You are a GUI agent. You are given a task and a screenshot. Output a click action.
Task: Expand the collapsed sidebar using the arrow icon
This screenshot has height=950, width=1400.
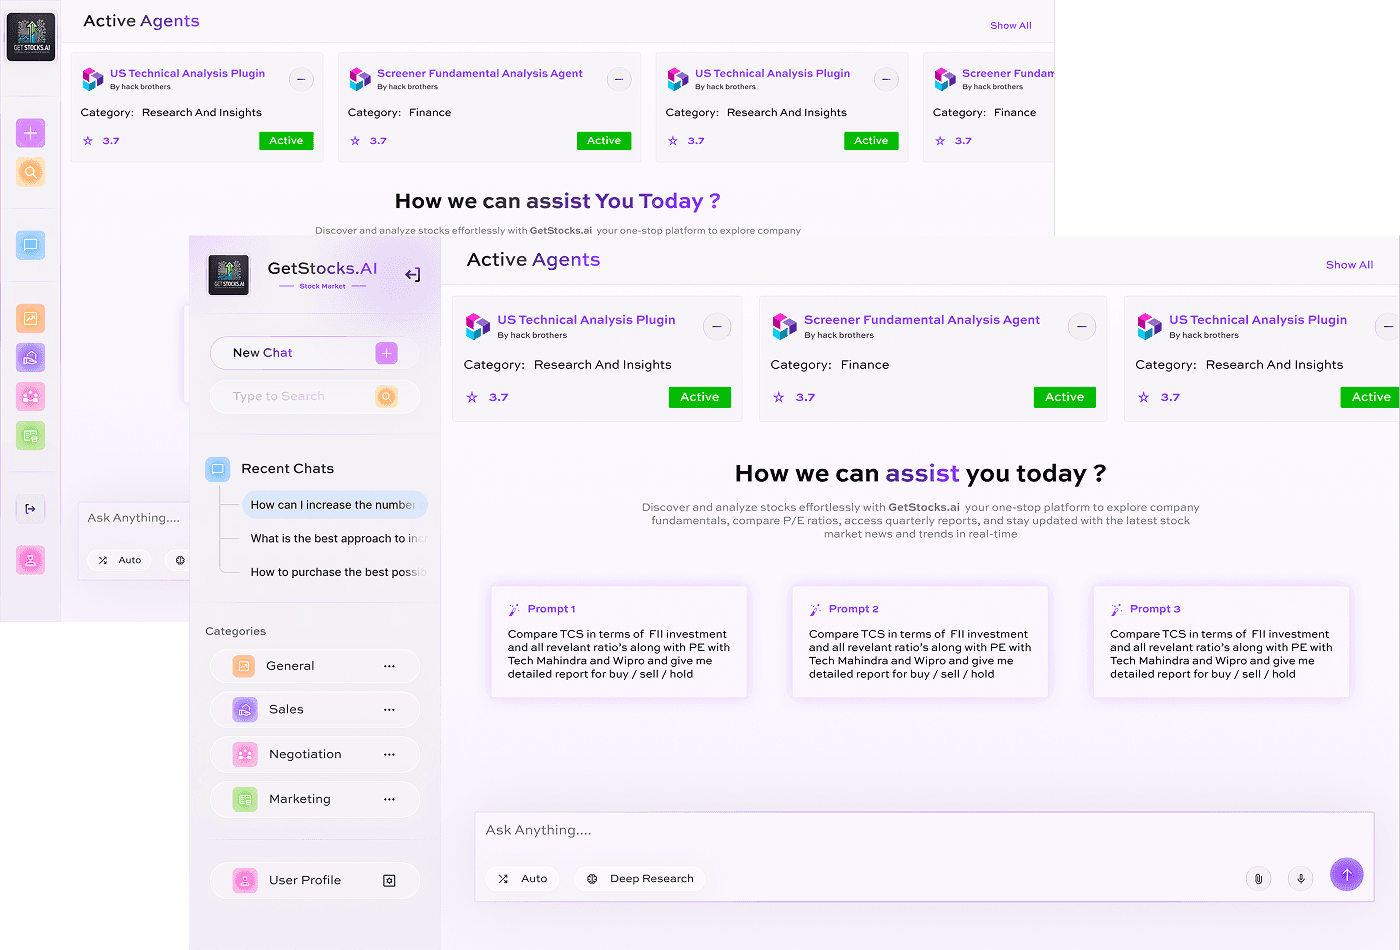pos(30,509)
